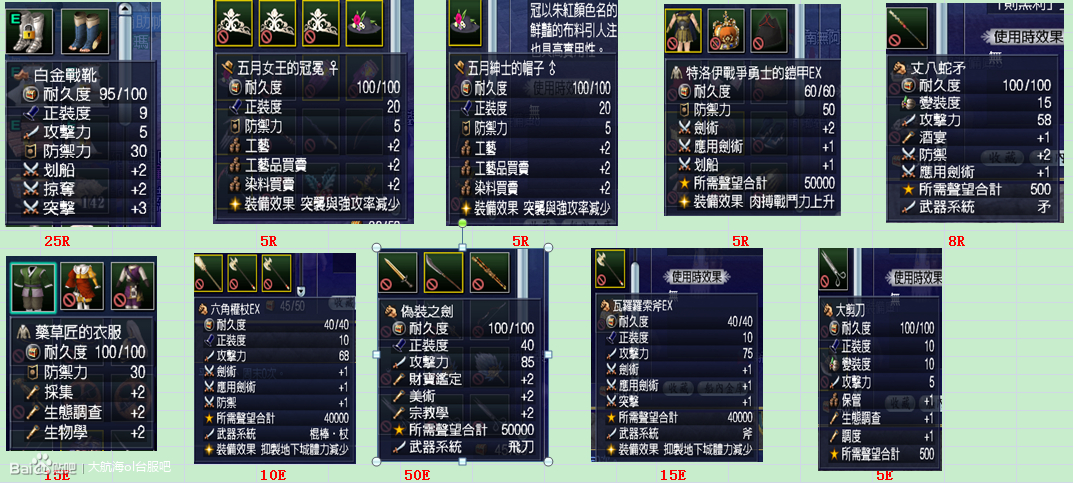Click scroll-down arrow beside hex staff icons
Screen dimensions: 1073x483
(x=300, y=291)
